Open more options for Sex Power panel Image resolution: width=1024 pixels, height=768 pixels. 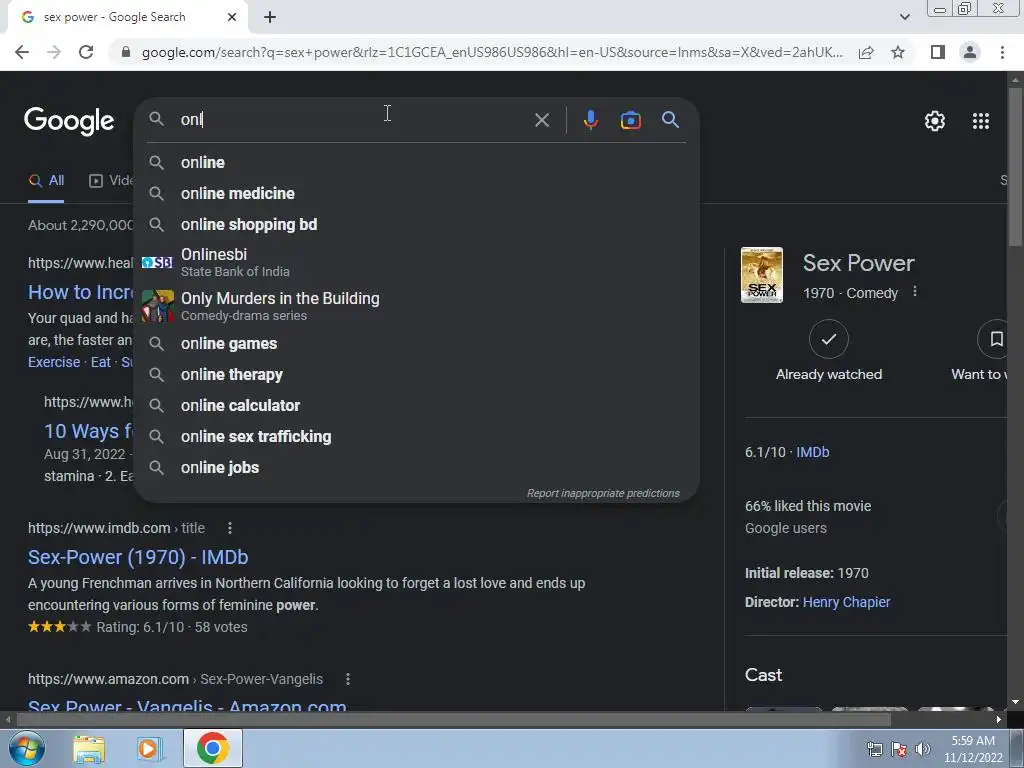pyautogui.click(x=914, y=291)
